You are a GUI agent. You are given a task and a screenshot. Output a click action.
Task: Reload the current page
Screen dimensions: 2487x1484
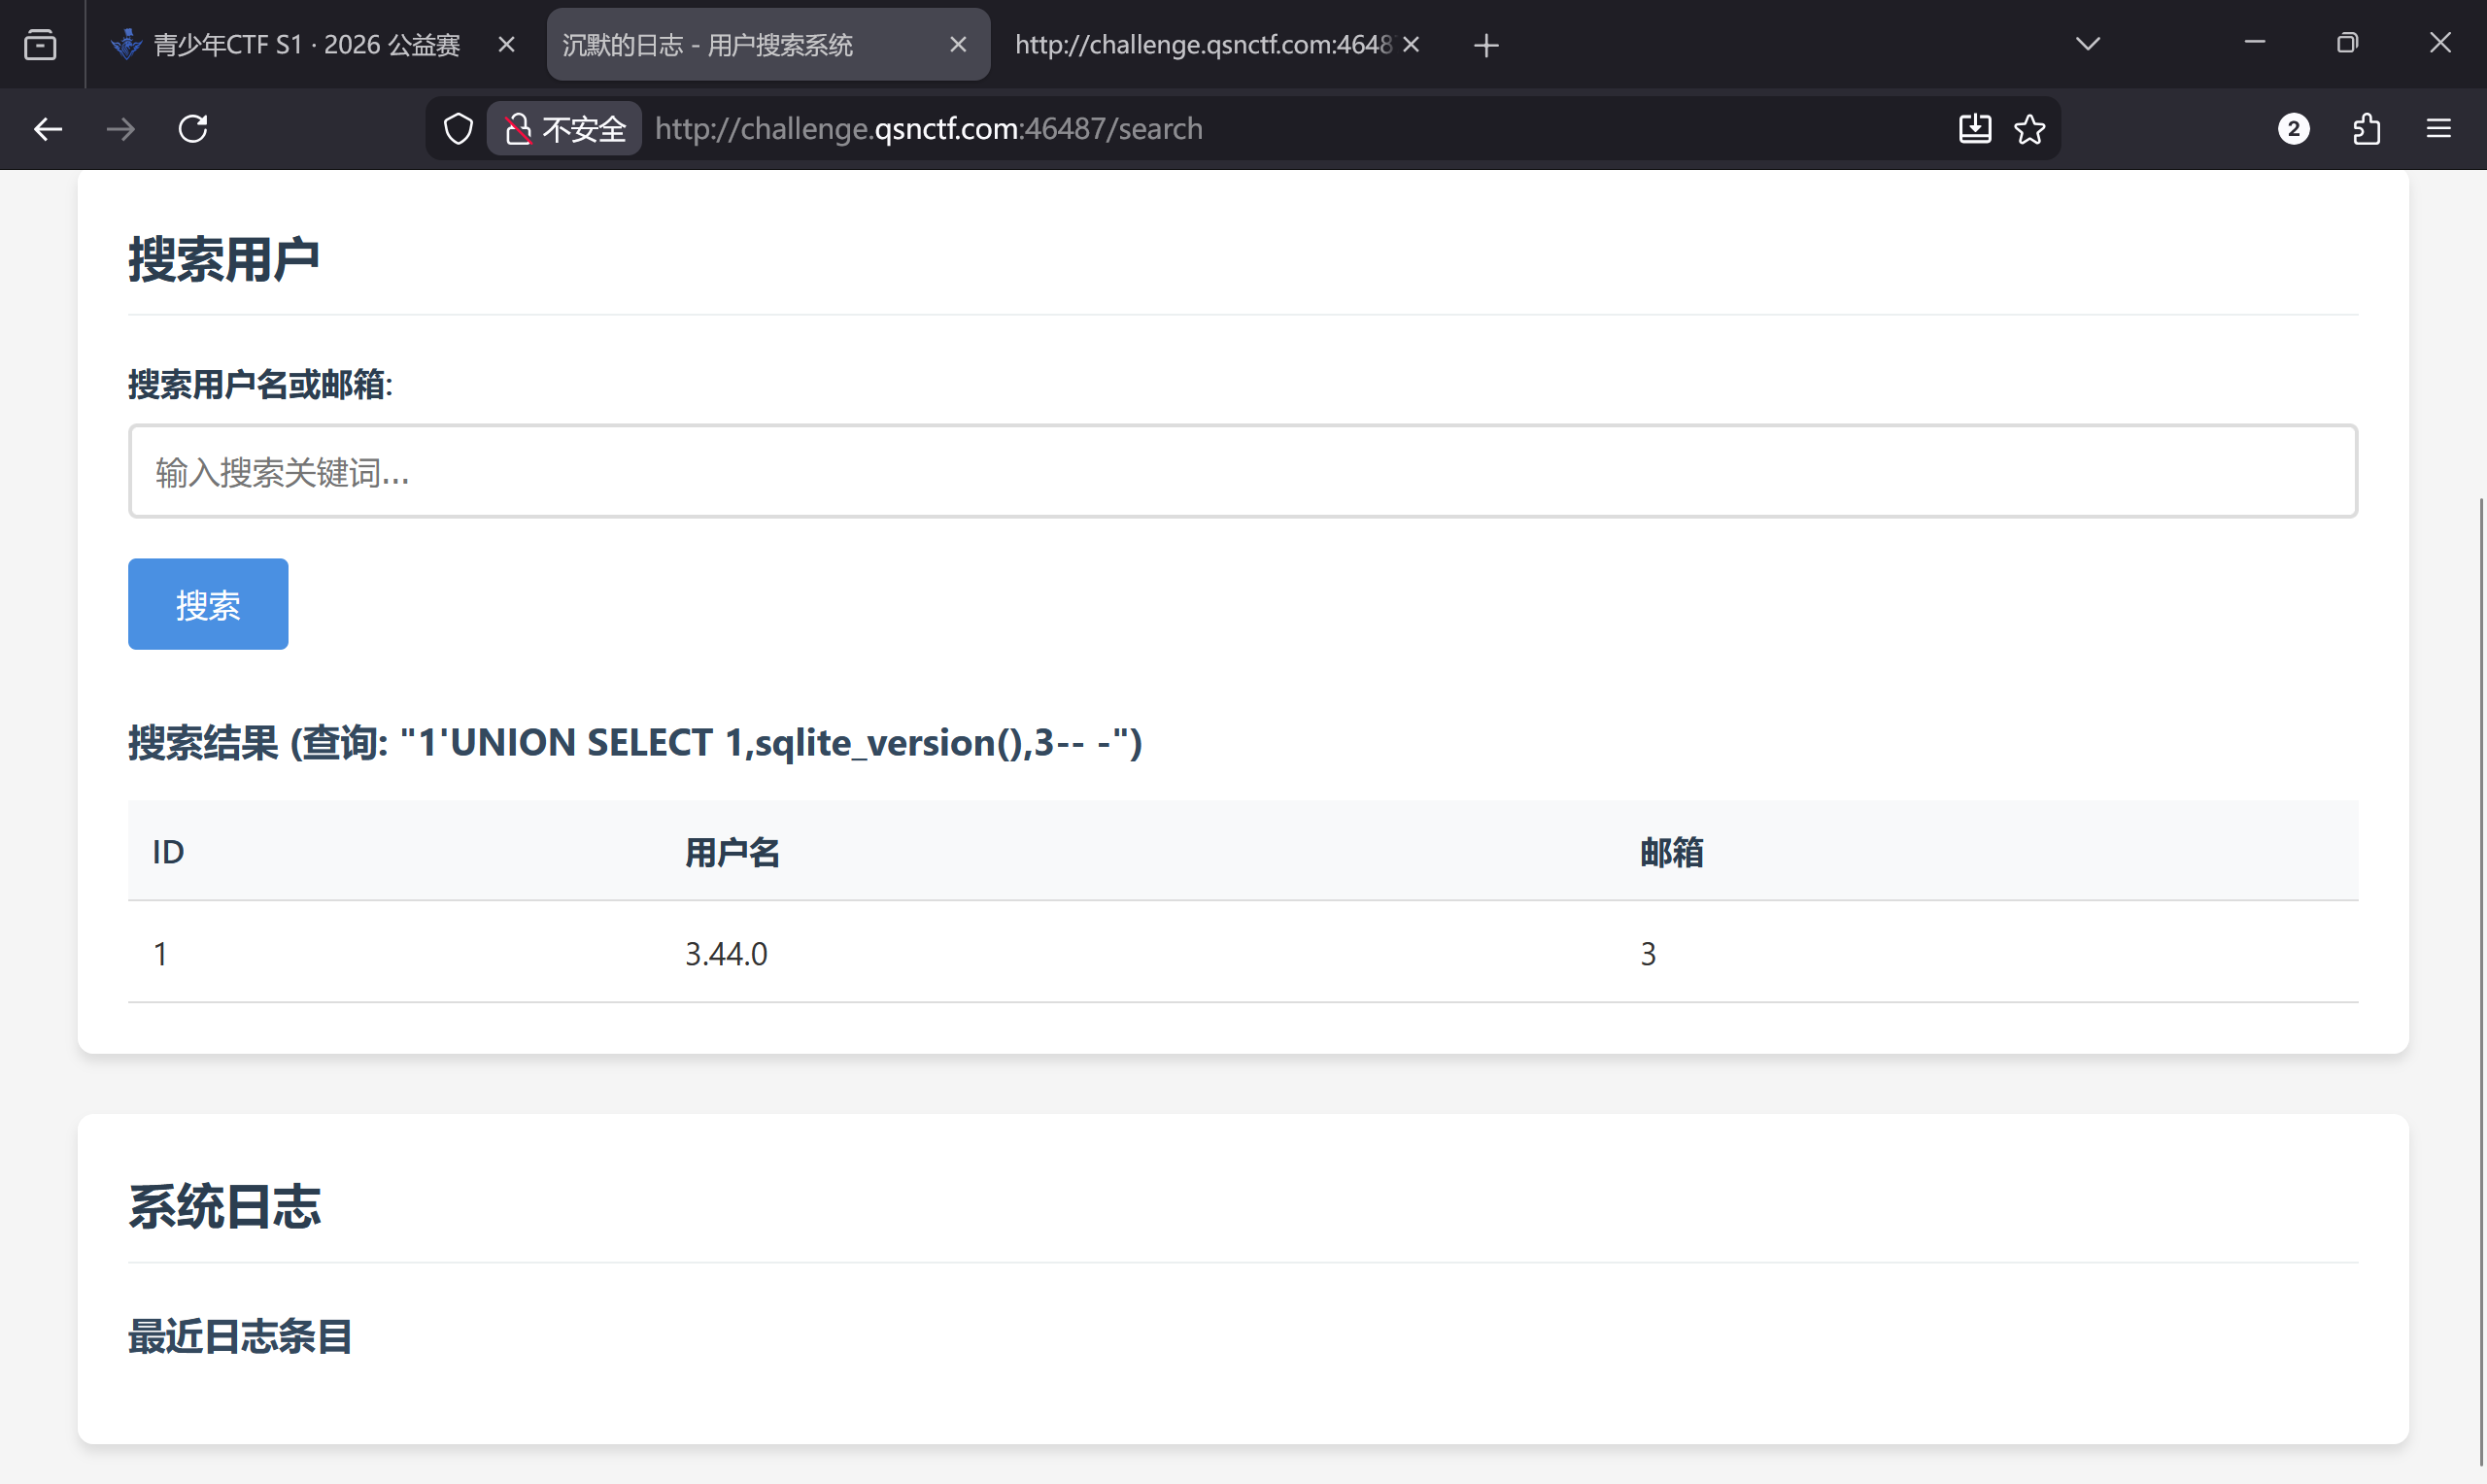[x=193, y=129]
